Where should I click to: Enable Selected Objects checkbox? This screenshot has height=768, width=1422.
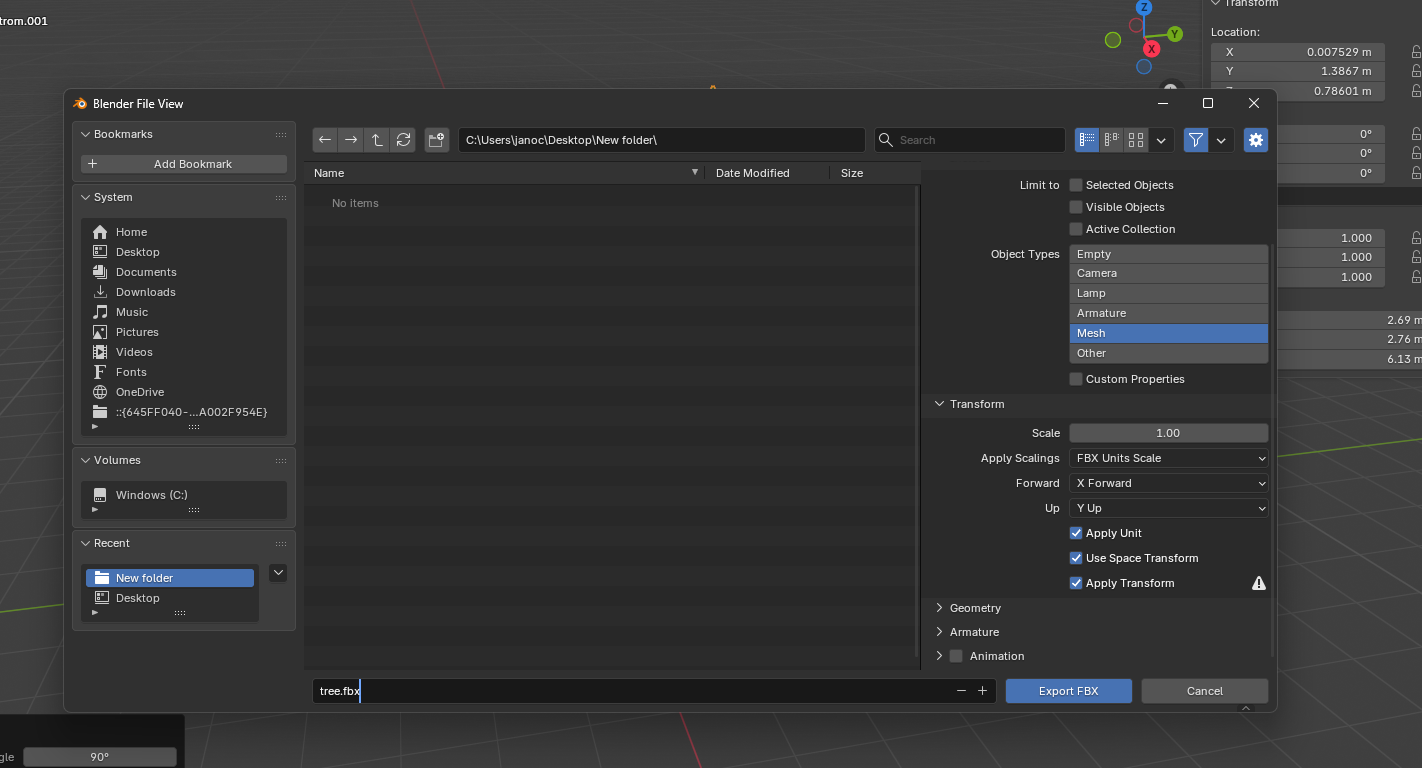pos(1076,185)
